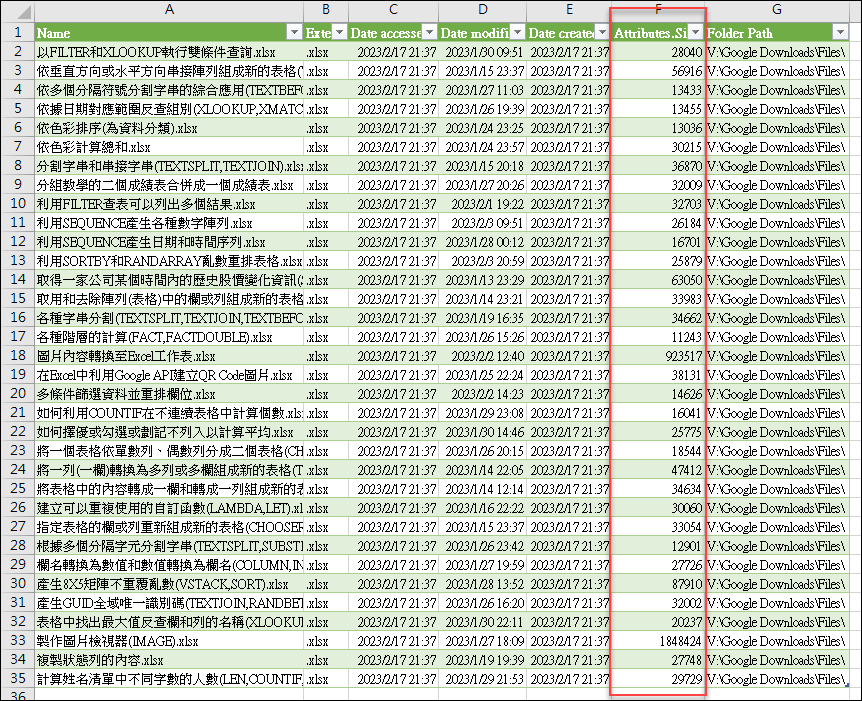Screen dimensions: 862x701
Task: Click file name 依色彩計算總和.xlsx
Action: coord(93,147)
